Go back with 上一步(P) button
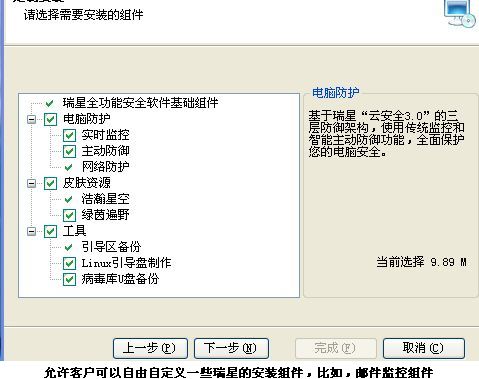 [x=150, y=348]
